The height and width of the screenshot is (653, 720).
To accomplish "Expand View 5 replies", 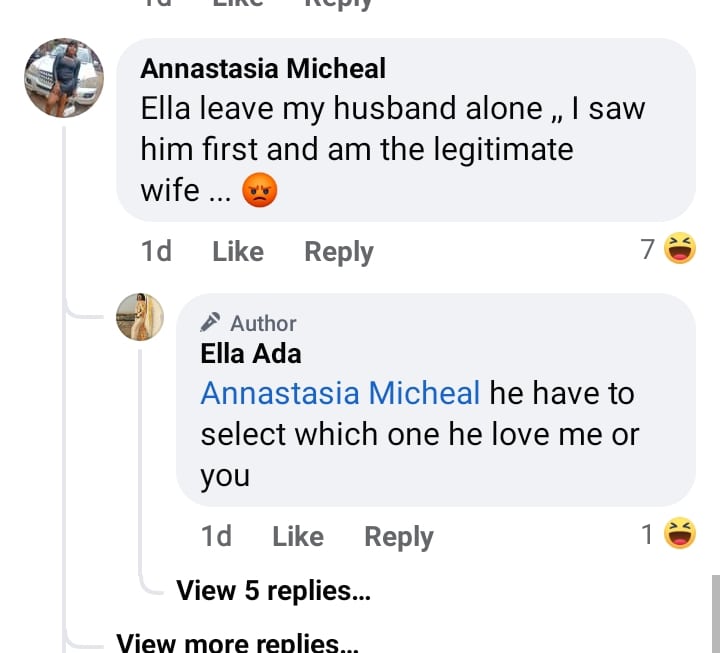I will click(x=273, y=591).
